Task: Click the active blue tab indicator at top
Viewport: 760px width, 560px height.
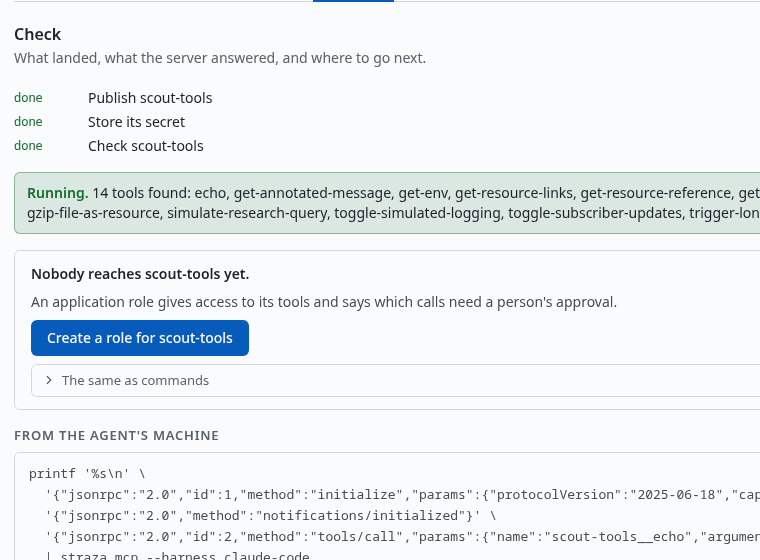Action: (x=353, y=1)
